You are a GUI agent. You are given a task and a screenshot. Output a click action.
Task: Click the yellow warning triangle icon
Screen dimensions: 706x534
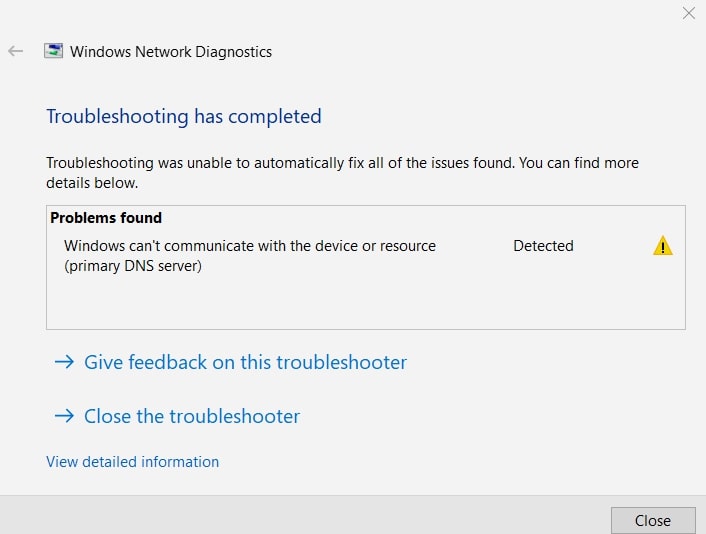click(x=662, y=246)
